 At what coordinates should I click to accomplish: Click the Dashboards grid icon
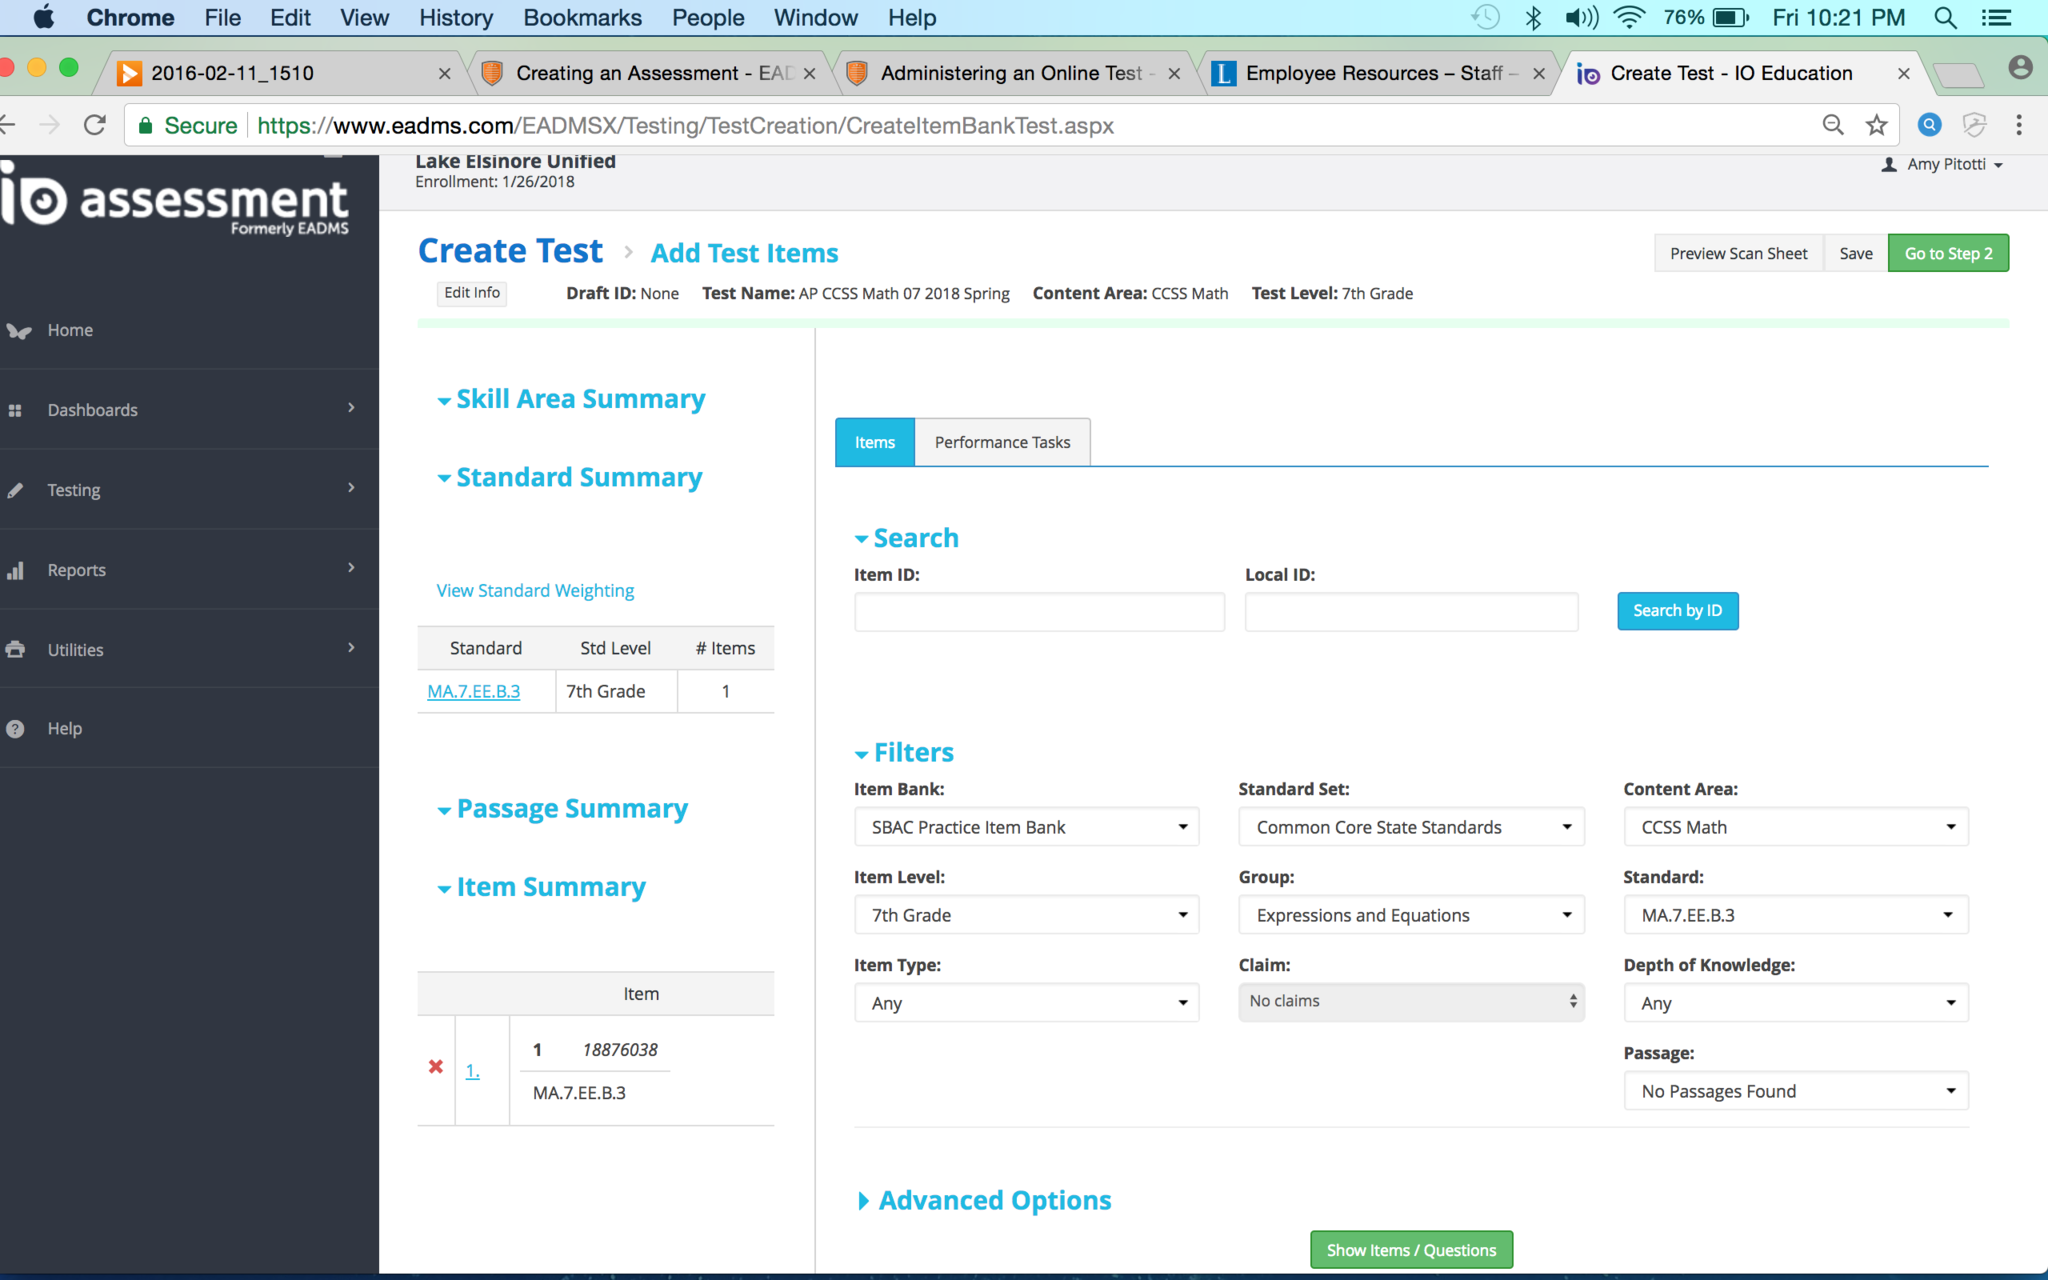pyautogui.click(x=15, y=410)
